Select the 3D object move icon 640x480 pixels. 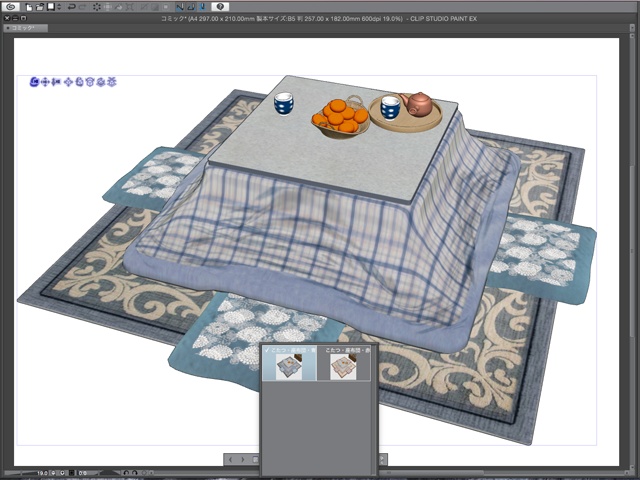pyautogui.click(x=68, y=82)
